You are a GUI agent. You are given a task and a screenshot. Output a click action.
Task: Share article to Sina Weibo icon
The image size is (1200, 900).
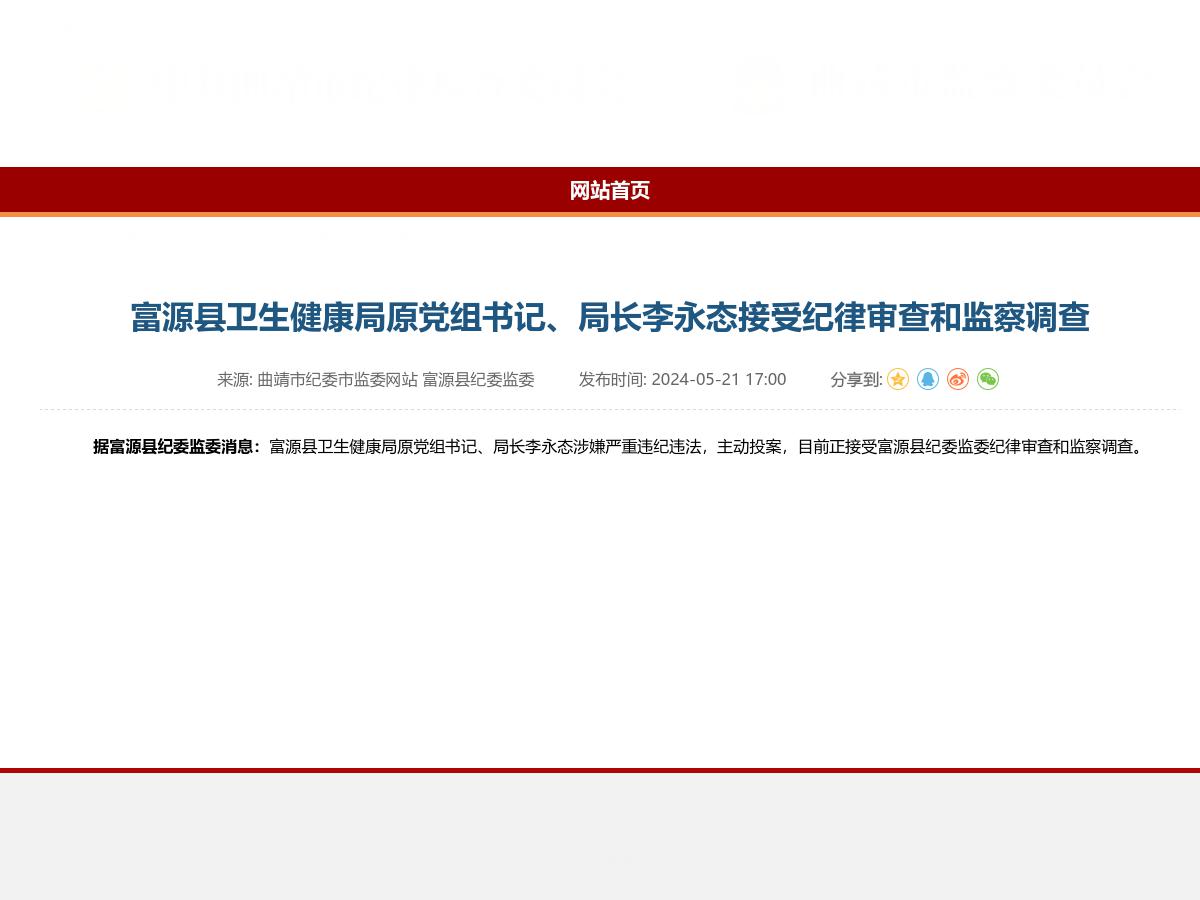click(x=957, y=379)
